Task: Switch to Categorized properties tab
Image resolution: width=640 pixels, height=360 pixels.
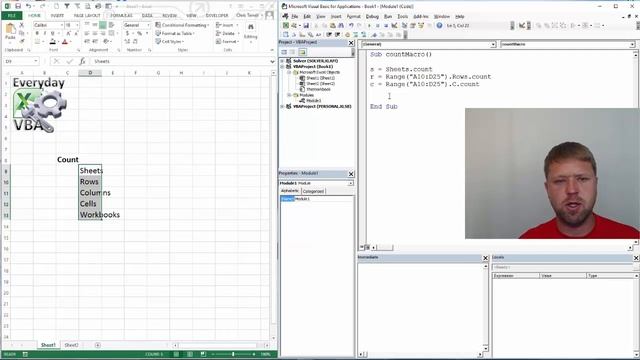Action: point(313,191)
